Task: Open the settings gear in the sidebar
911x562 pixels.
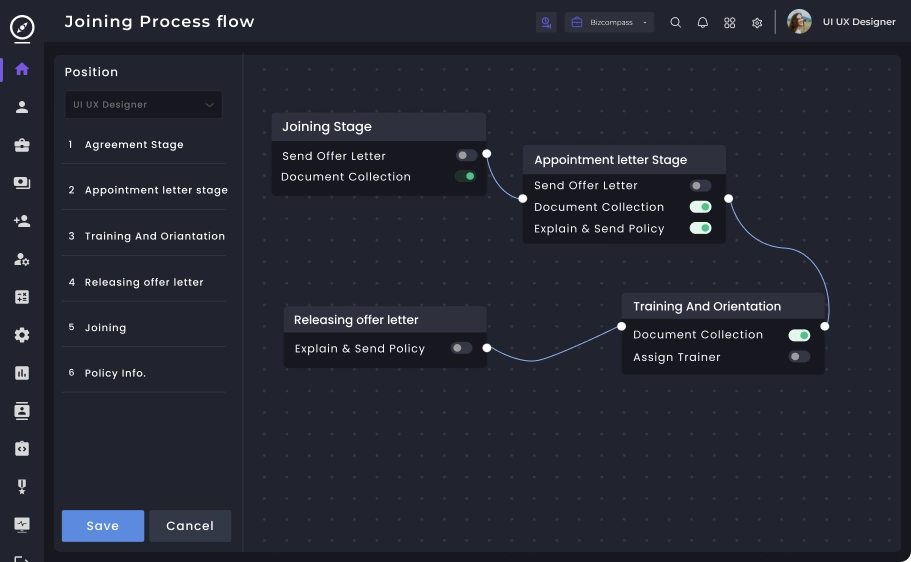Action: 22,335
